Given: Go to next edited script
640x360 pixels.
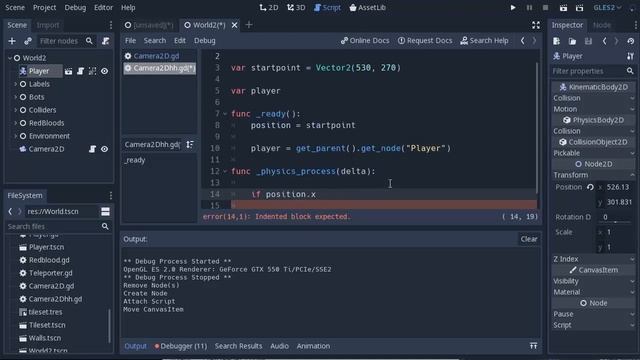Looking at the screenshot, I should click(x=534, y=40).
